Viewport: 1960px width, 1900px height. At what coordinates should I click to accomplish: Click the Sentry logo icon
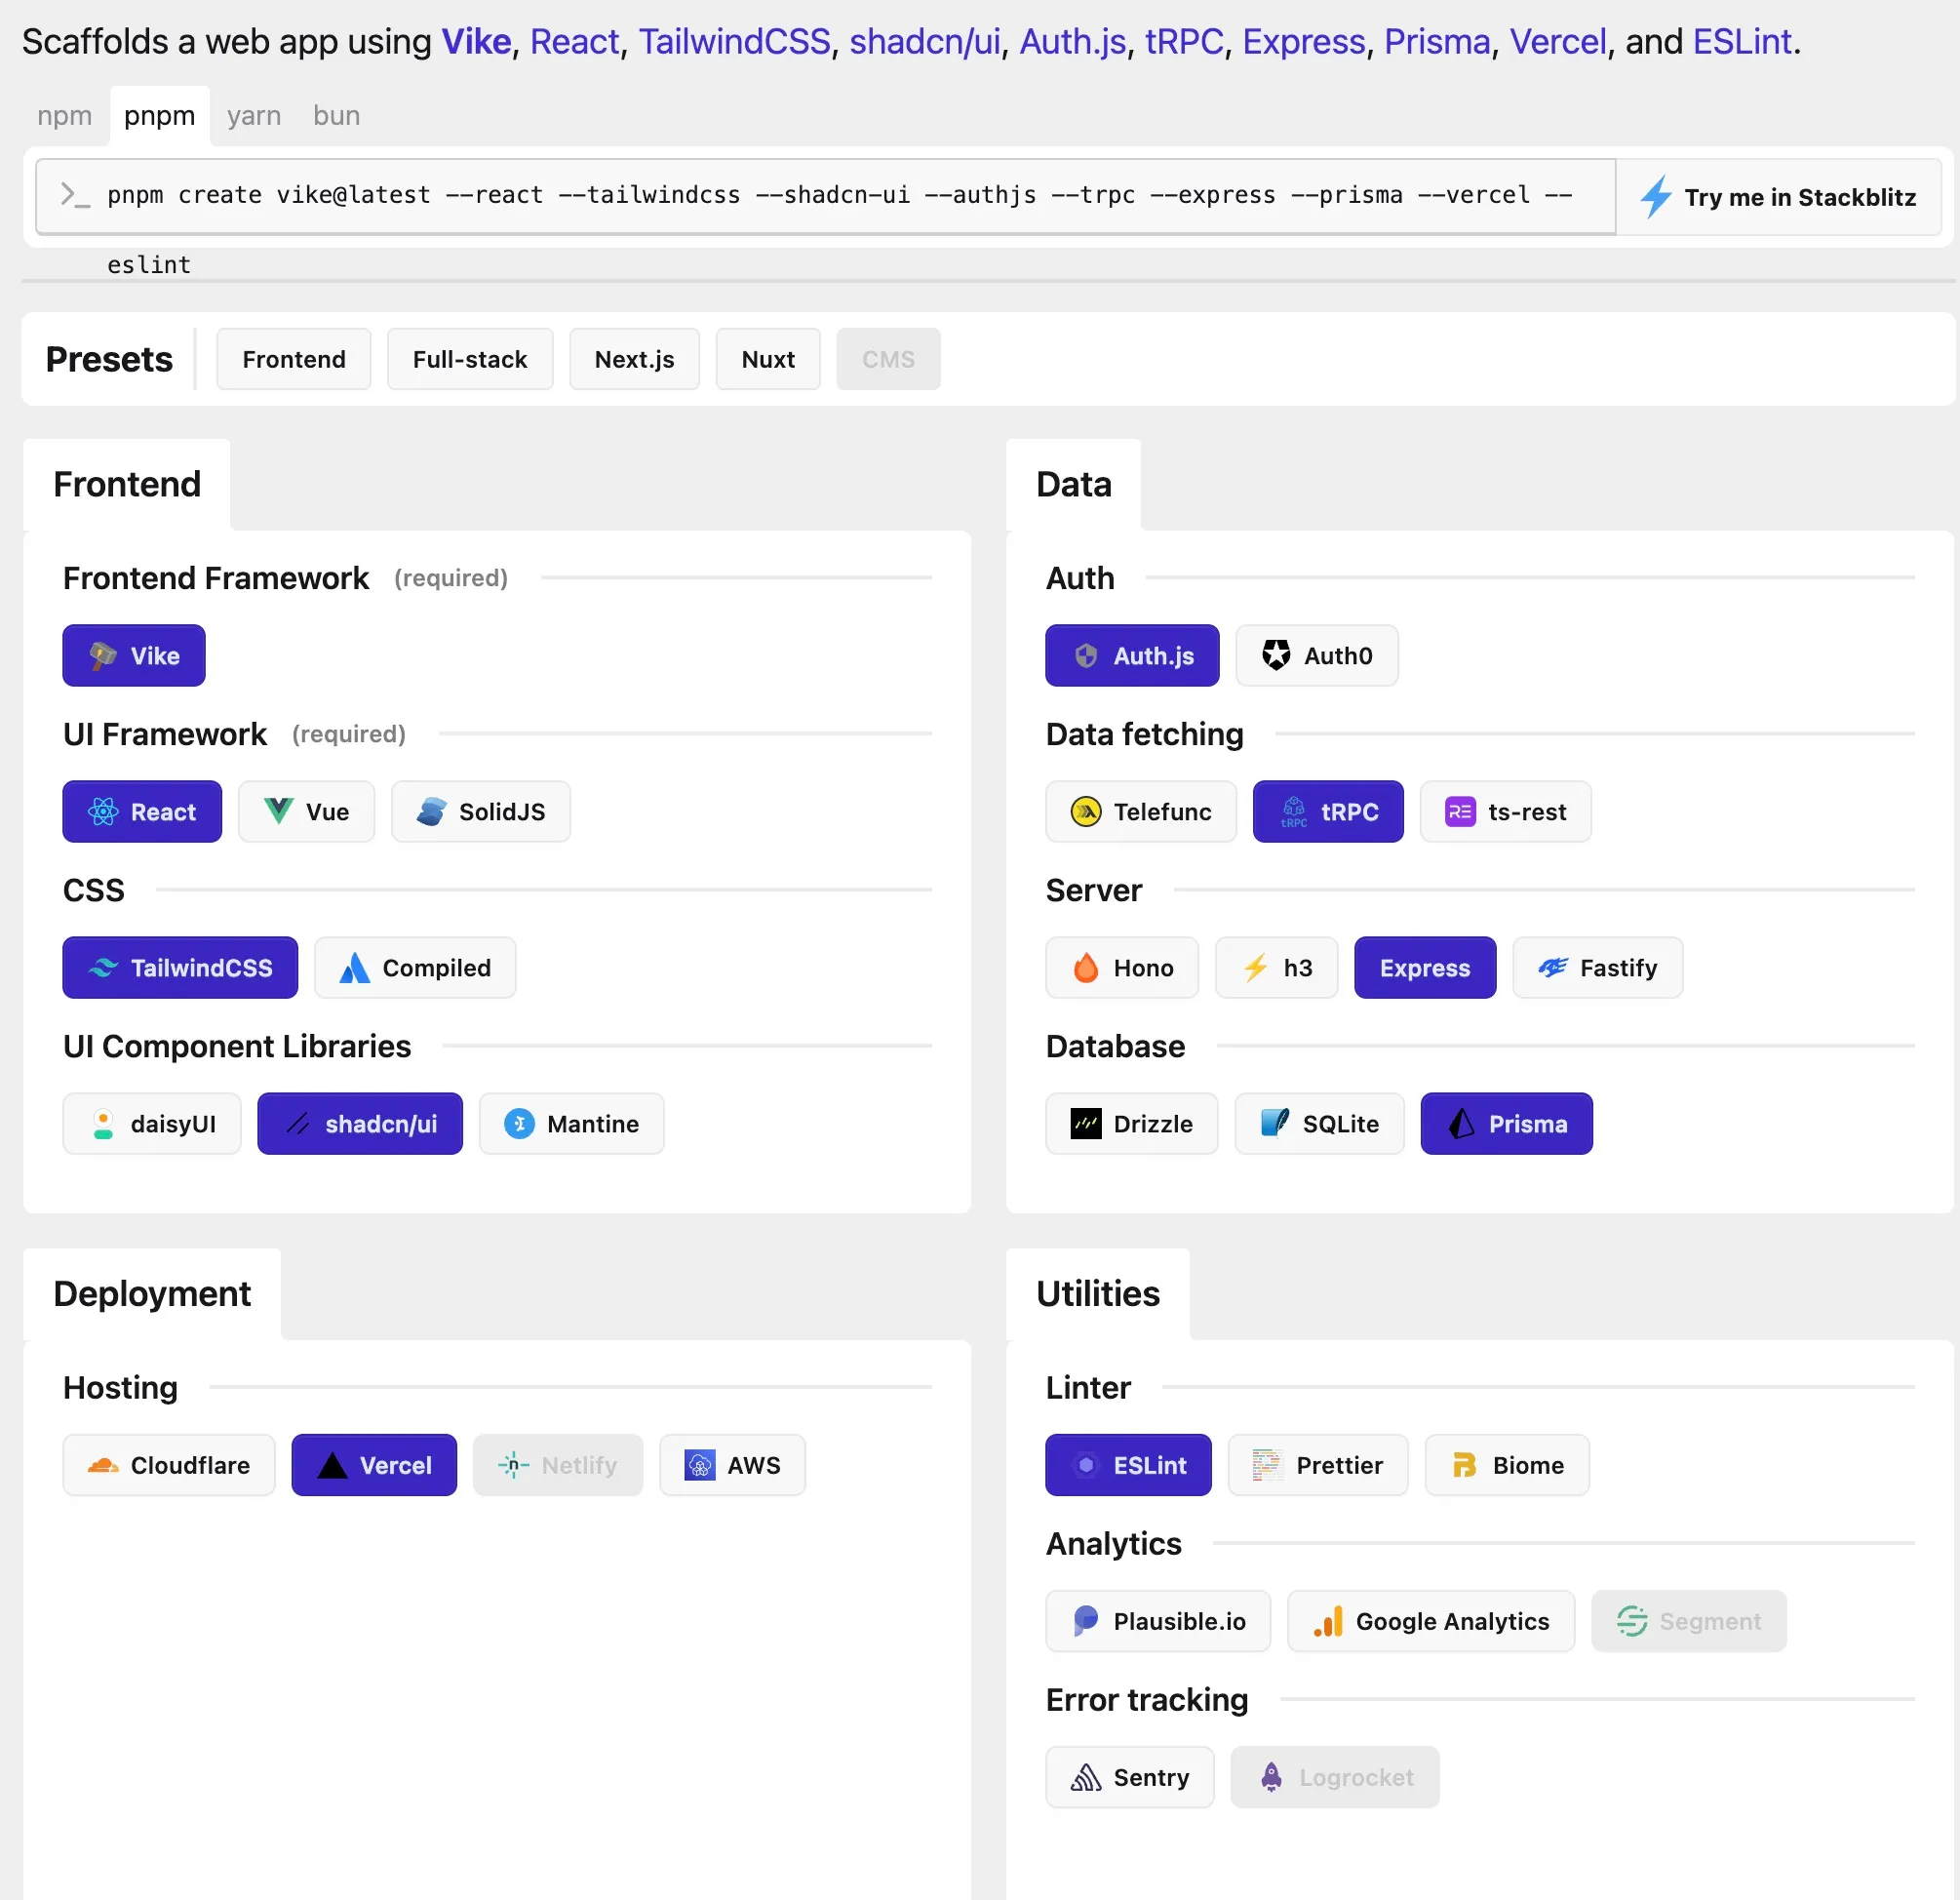pos(1085,1777)
